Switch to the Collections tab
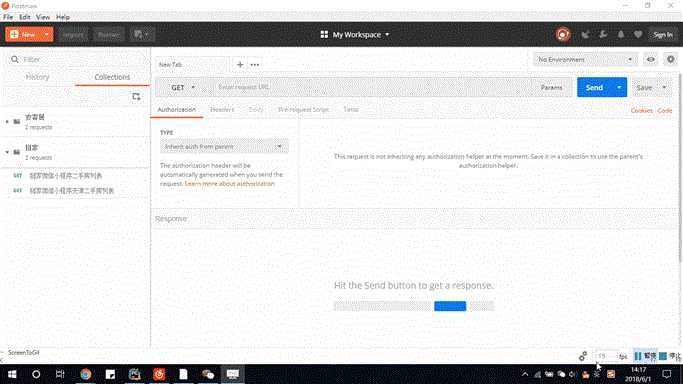683x384 pixels. [112, 77]
